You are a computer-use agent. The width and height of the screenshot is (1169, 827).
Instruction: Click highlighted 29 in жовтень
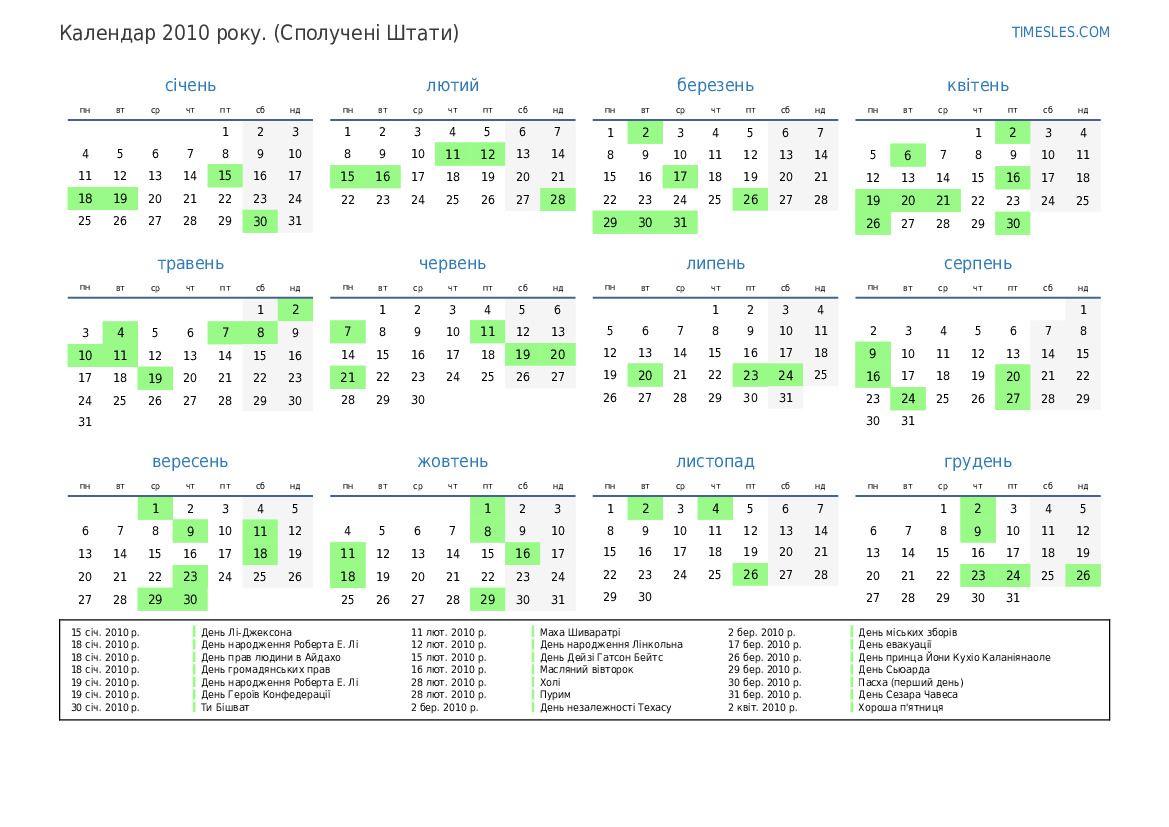(487, 599)
